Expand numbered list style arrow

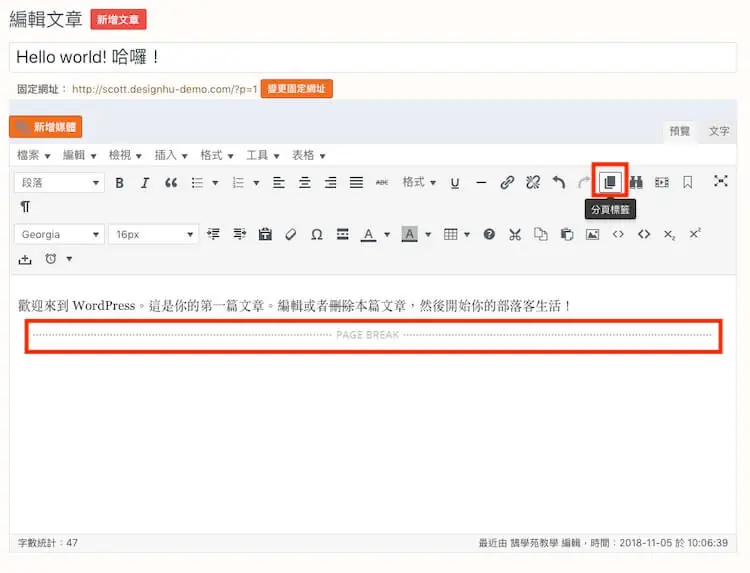pyautogui.click(x=256, y=183)
